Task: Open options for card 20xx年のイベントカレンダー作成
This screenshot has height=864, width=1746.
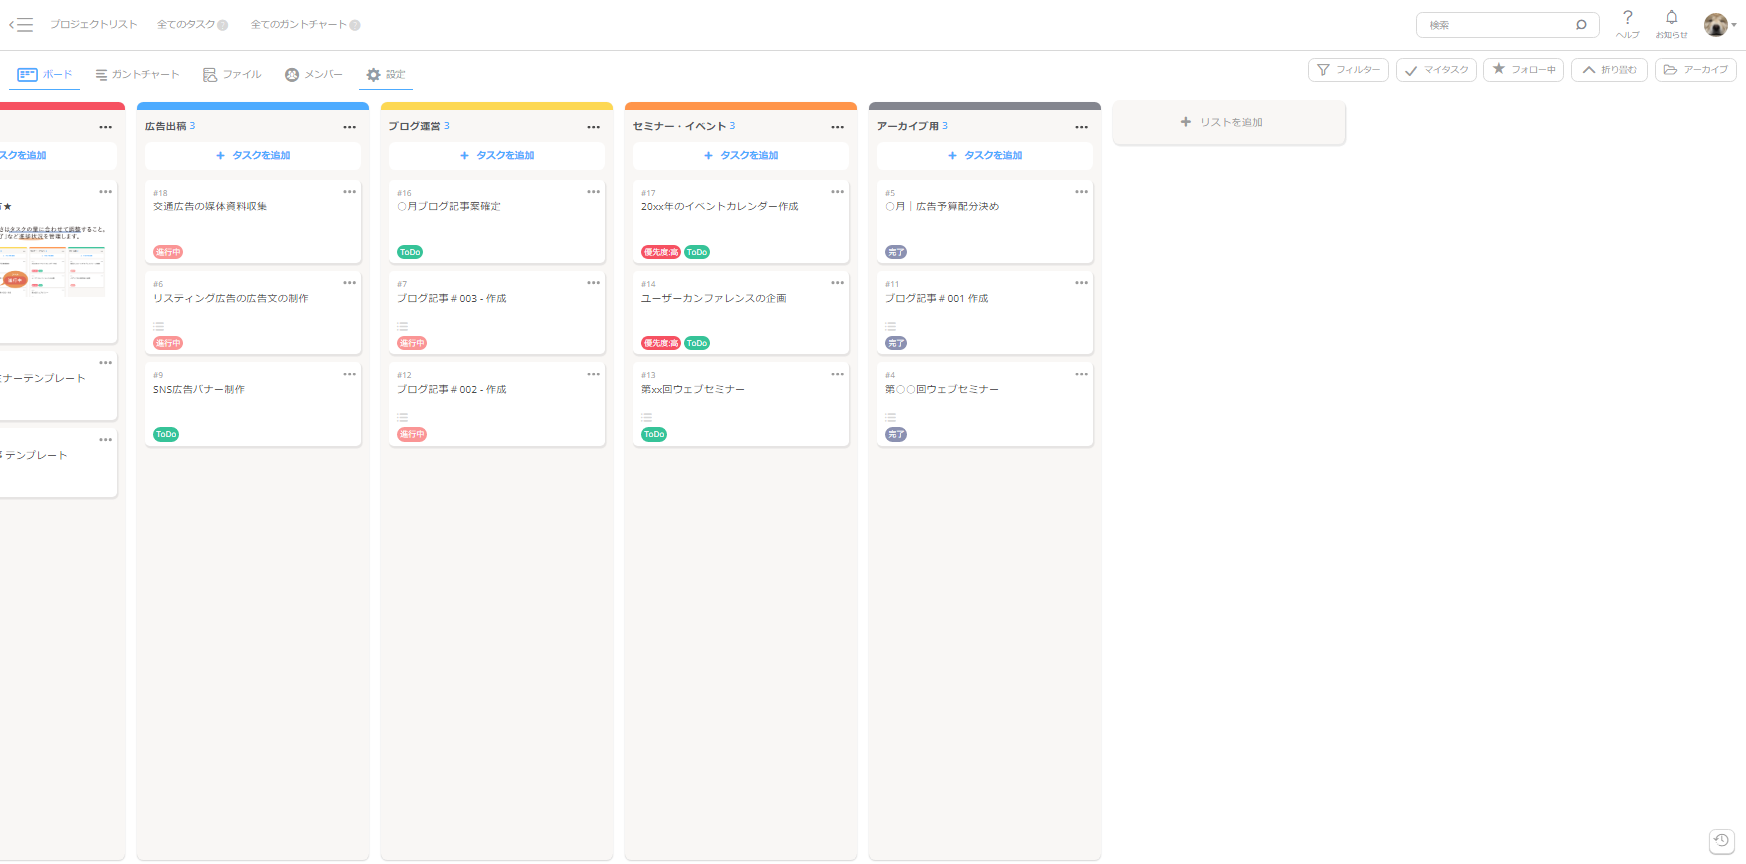Action: tap(837, 192)
